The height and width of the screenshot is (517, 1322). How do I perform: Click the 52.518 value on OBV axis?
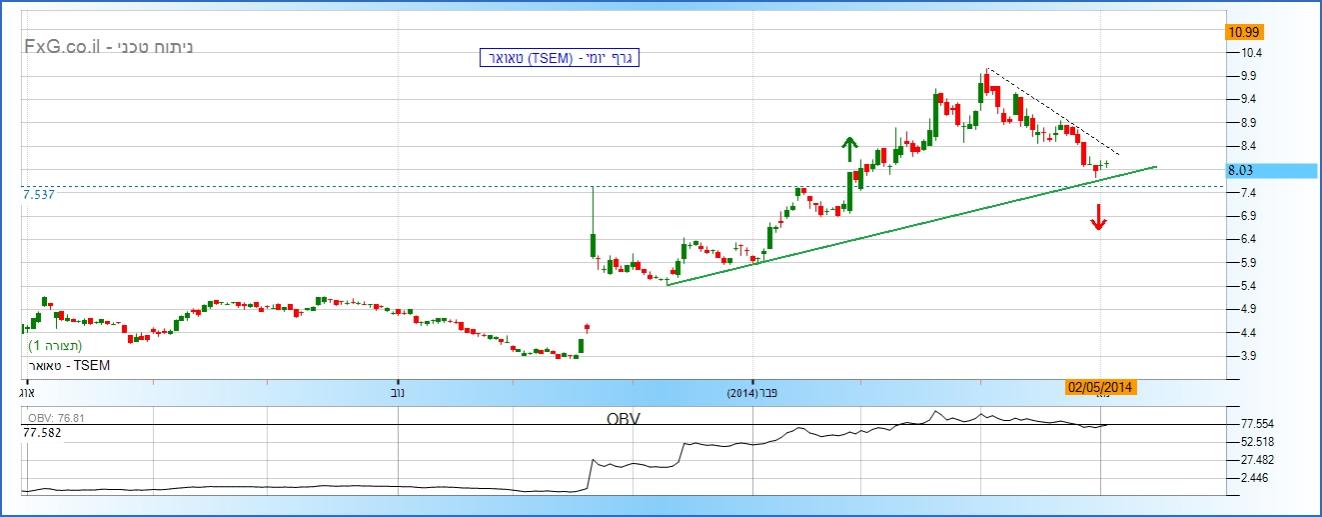click(1256, 441)
